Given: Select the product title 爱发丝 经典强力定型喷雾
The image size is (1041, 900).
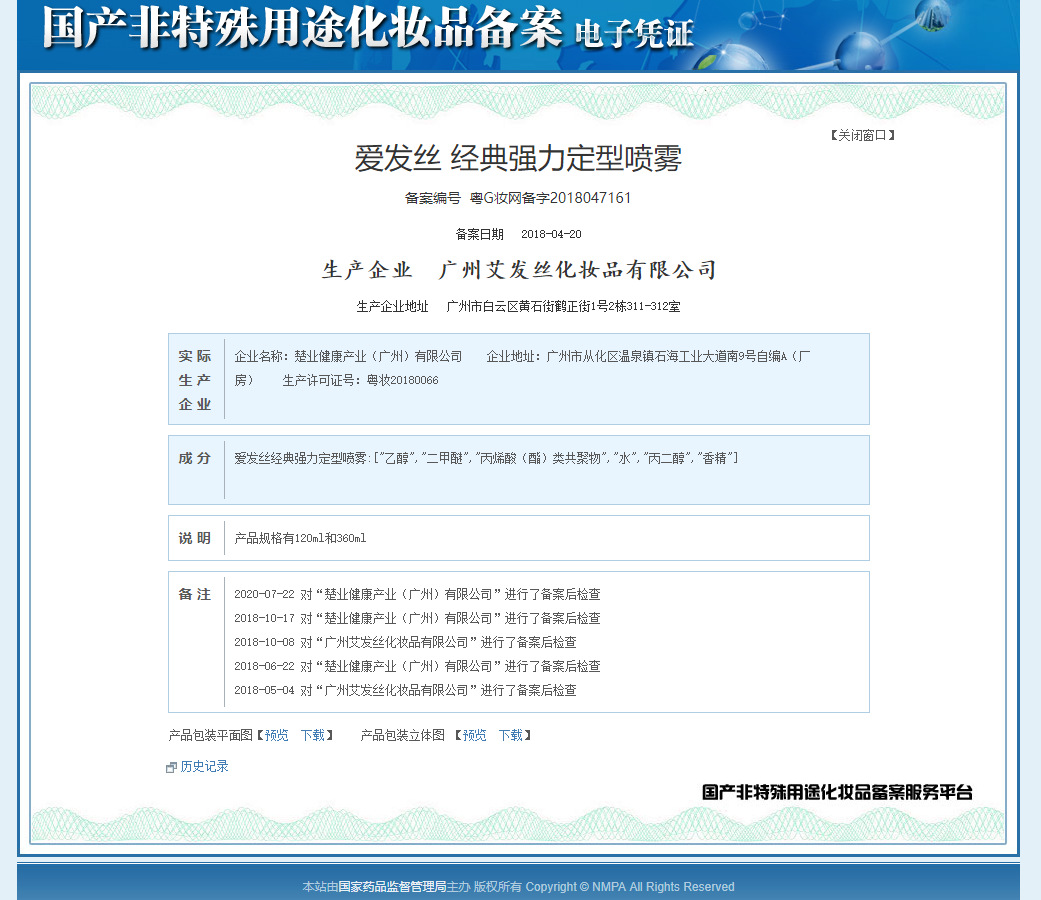Looking at the screenshot, I should (x=518, y=159).
